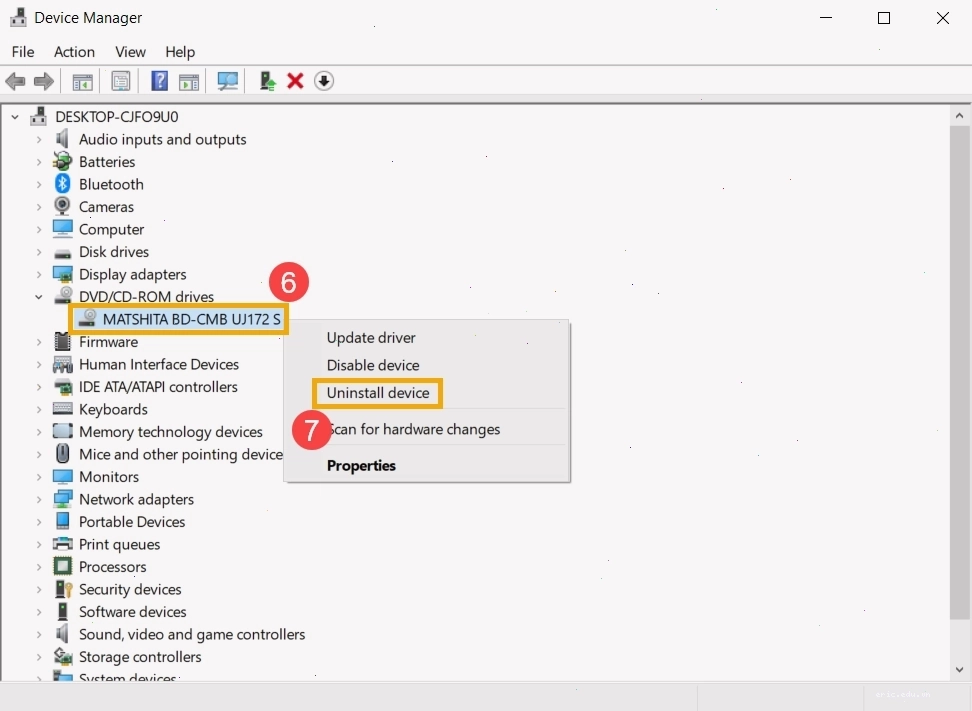
Task: Expand the Audio inputs and outputs node
Action: 38,139
